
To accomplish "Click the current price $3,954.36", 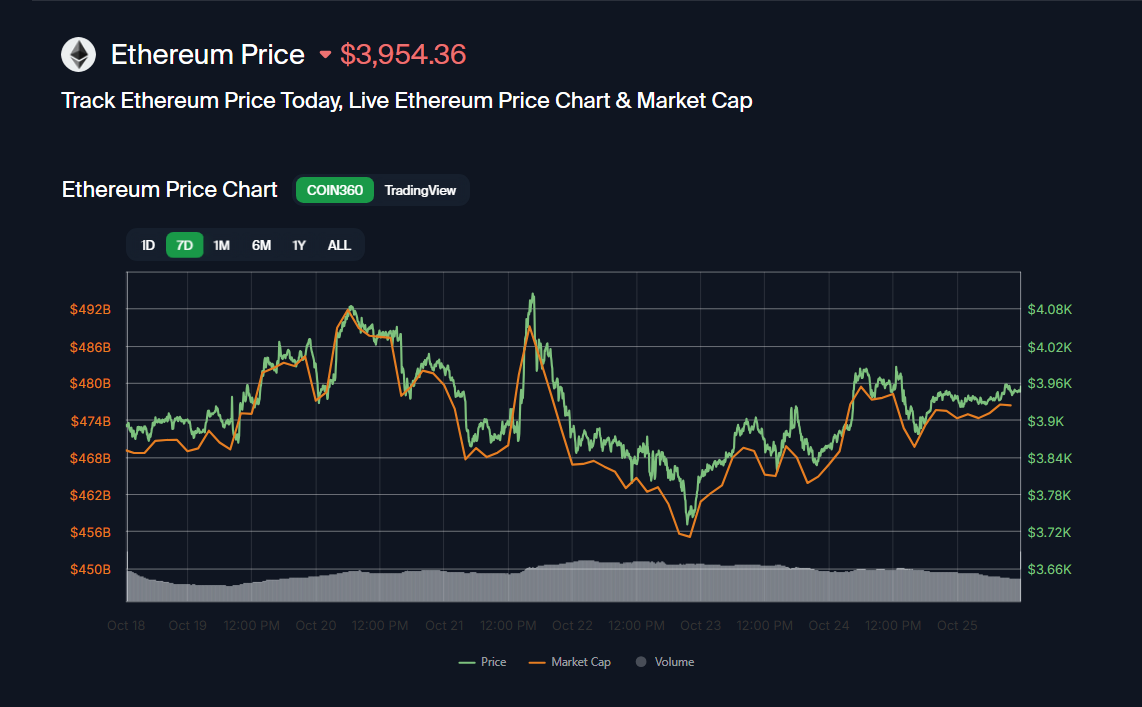I will 403,54.
